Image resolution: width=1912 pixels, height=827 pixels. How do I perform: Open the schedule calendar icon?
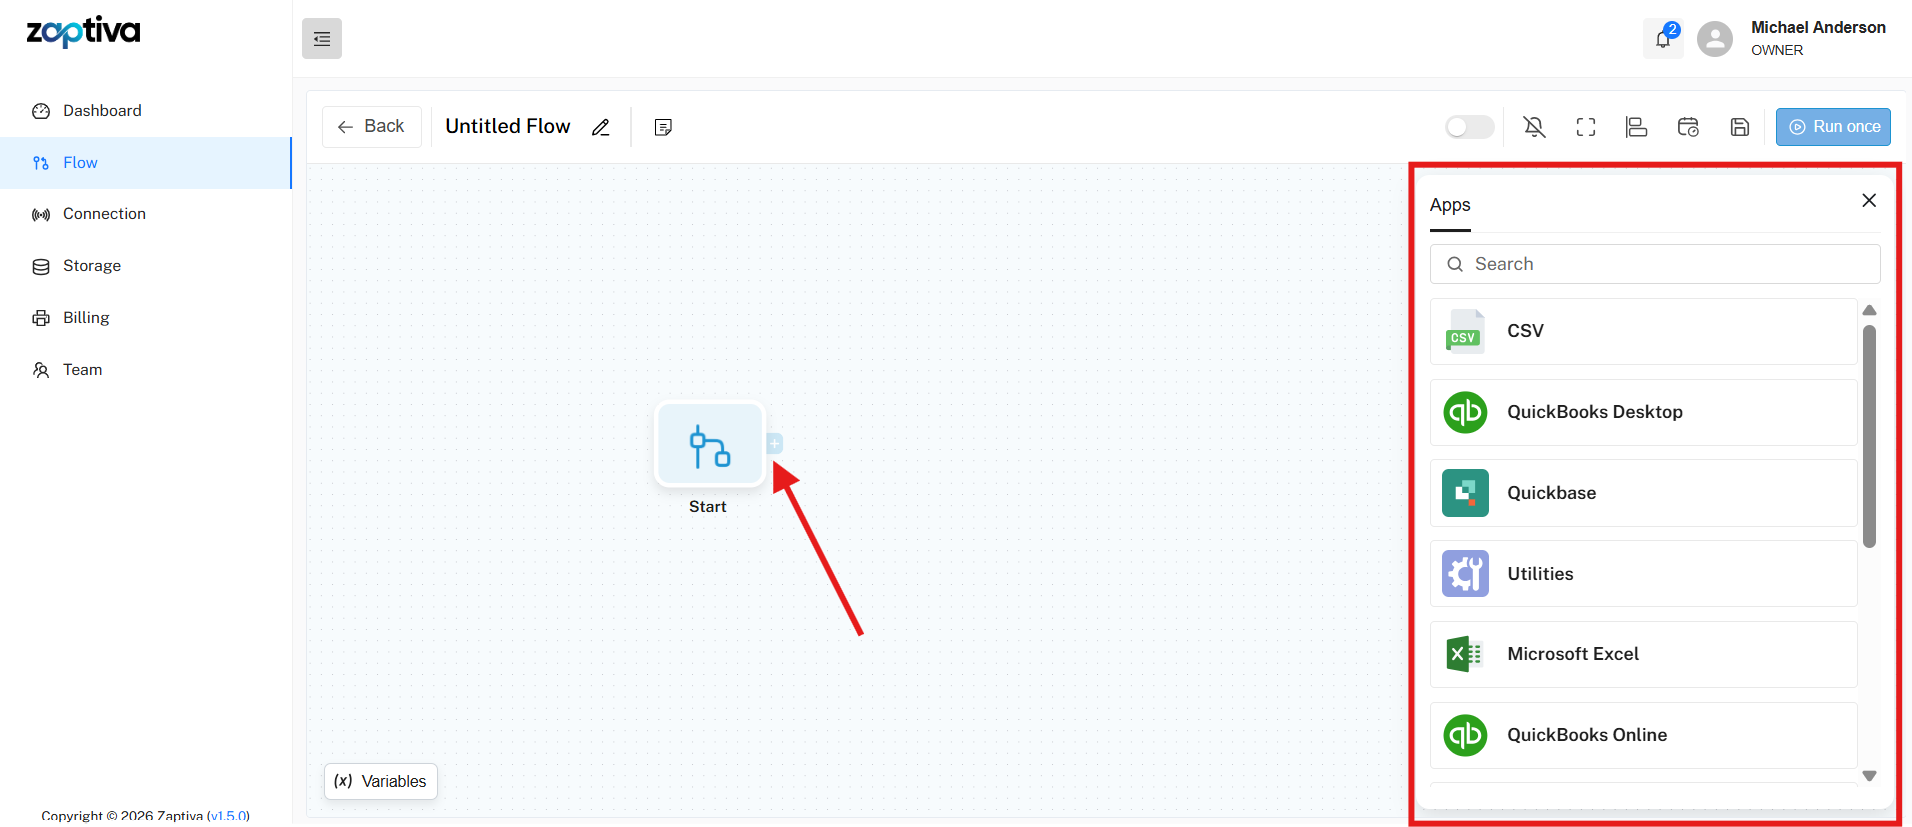(x=1688, y=127)
